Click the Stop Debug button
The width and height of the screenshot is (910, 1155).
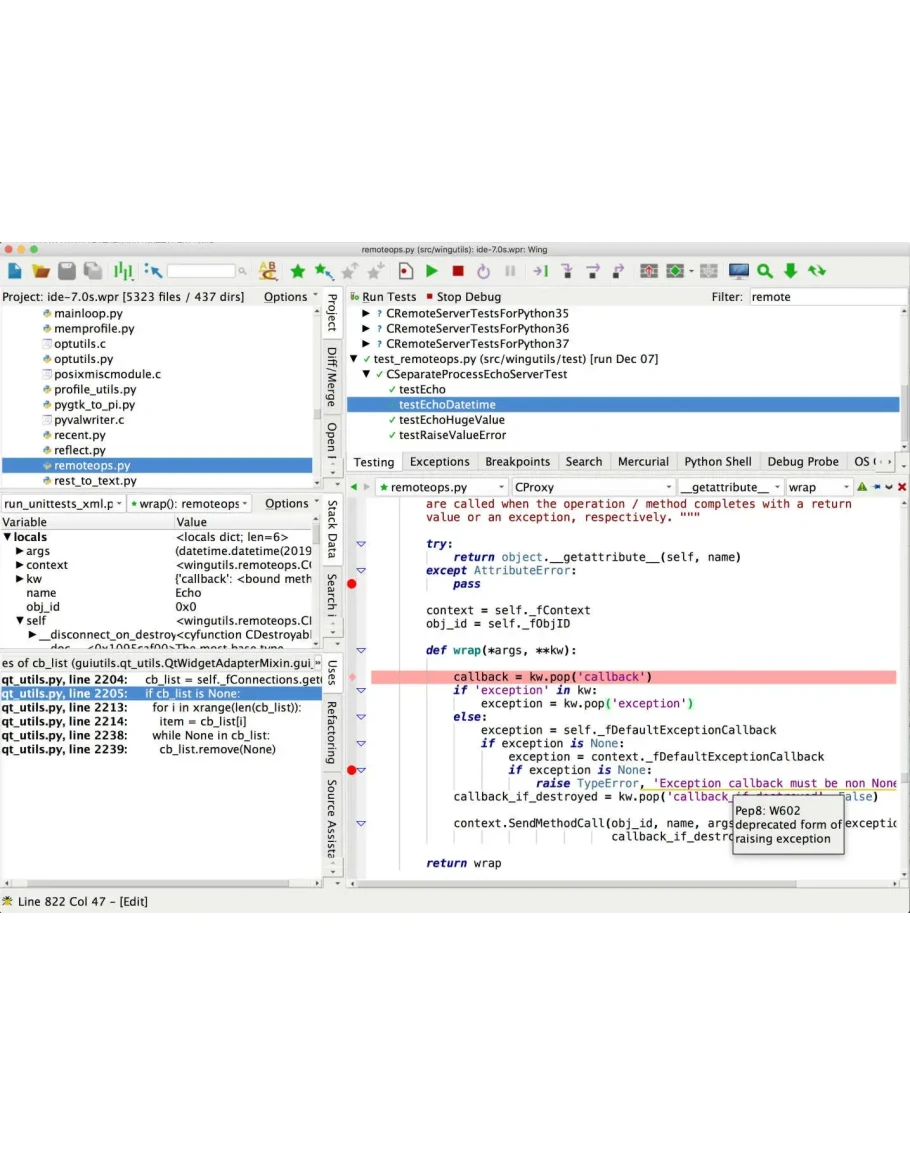pyautogui.click(x=463, y=297)
